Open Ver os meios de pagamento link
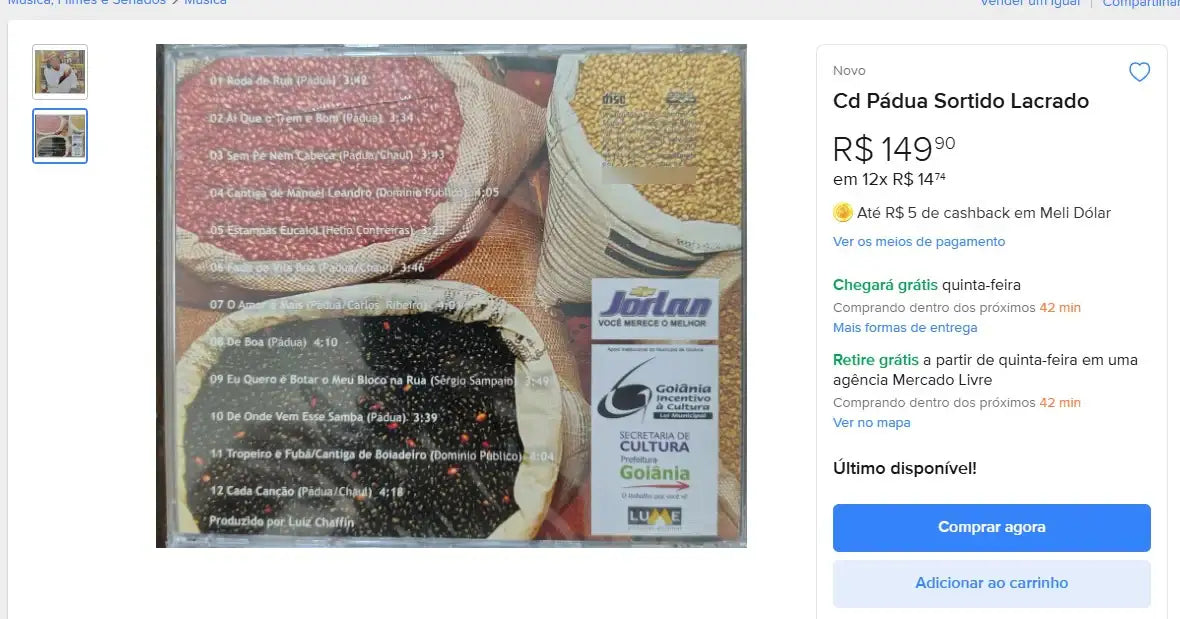1180x619 pixels. (919, 241)
